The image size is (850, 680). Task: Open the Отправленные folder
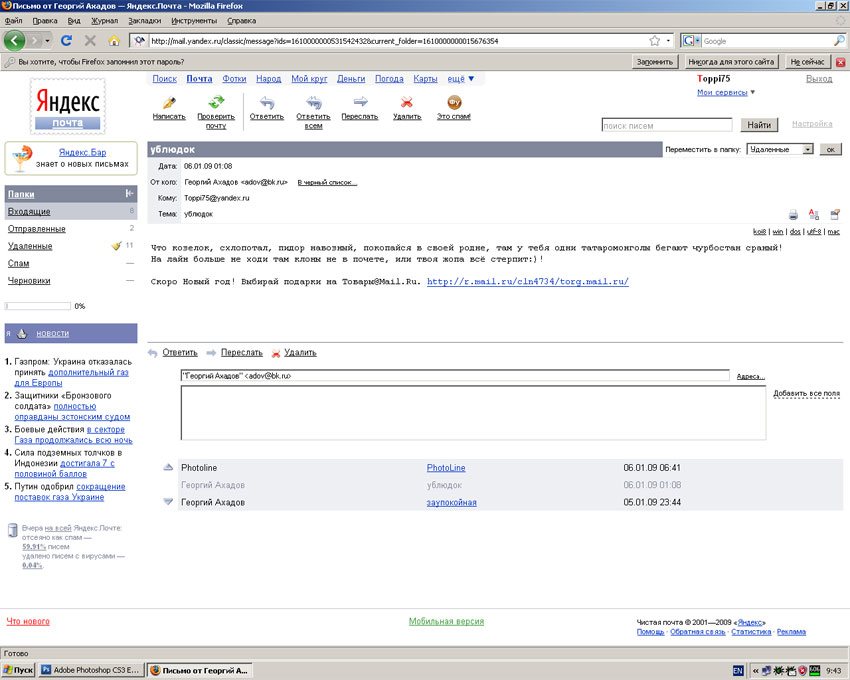[36, 229]
